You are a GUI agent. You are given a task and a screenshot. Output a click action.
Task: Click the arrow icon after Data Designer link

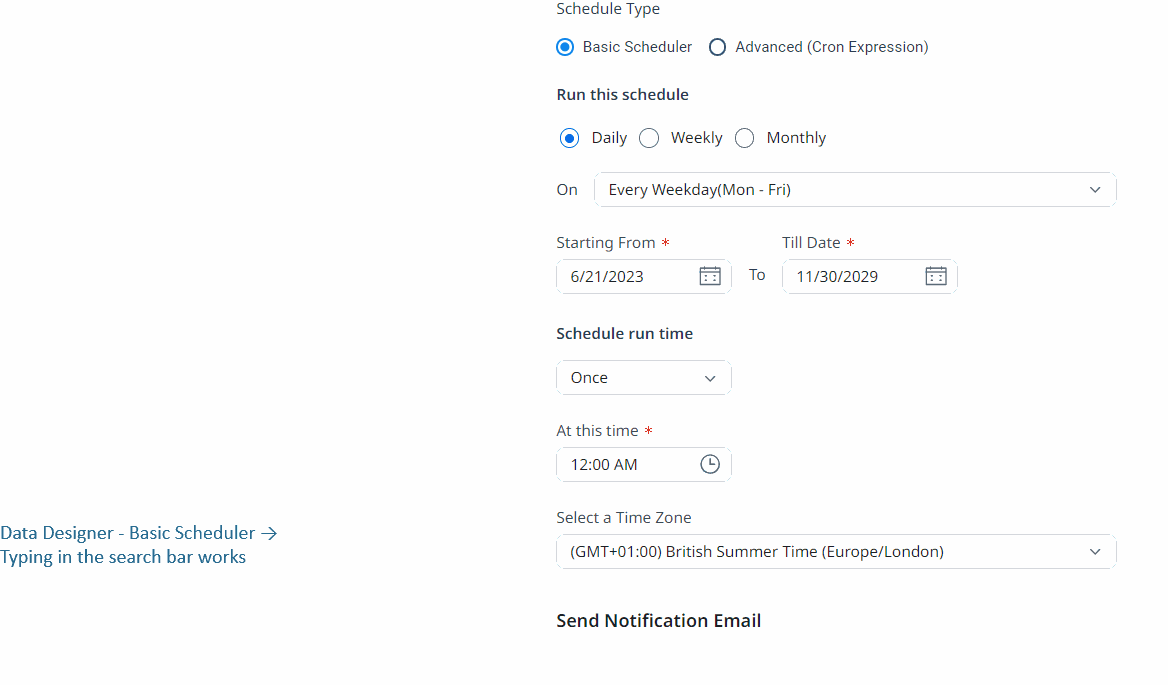point(269,533)
